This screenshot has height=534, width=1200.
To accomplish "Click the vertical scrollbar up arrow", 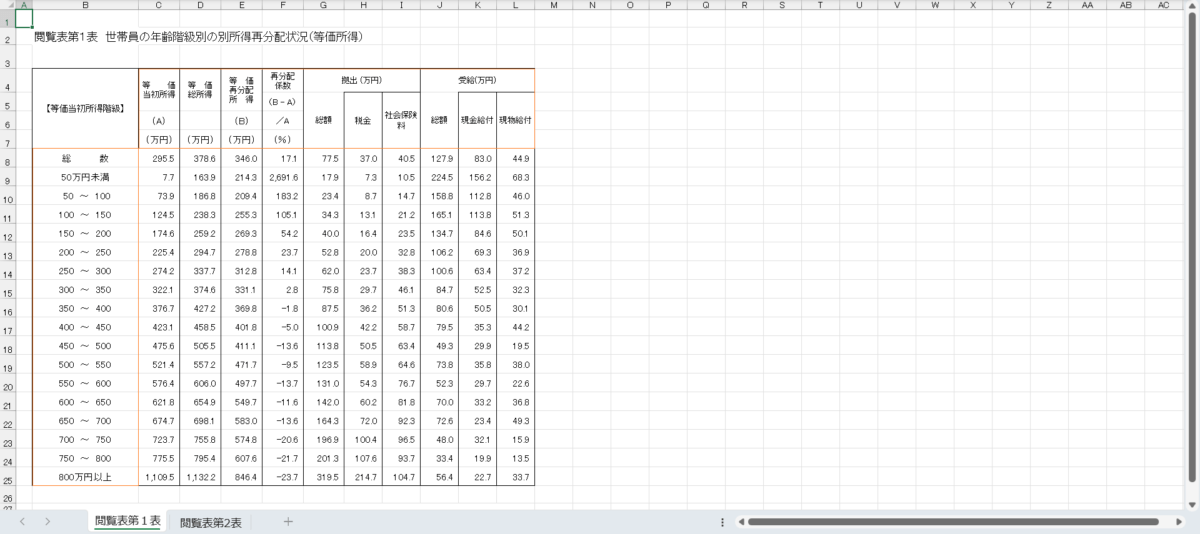I will click(1192, 6).
